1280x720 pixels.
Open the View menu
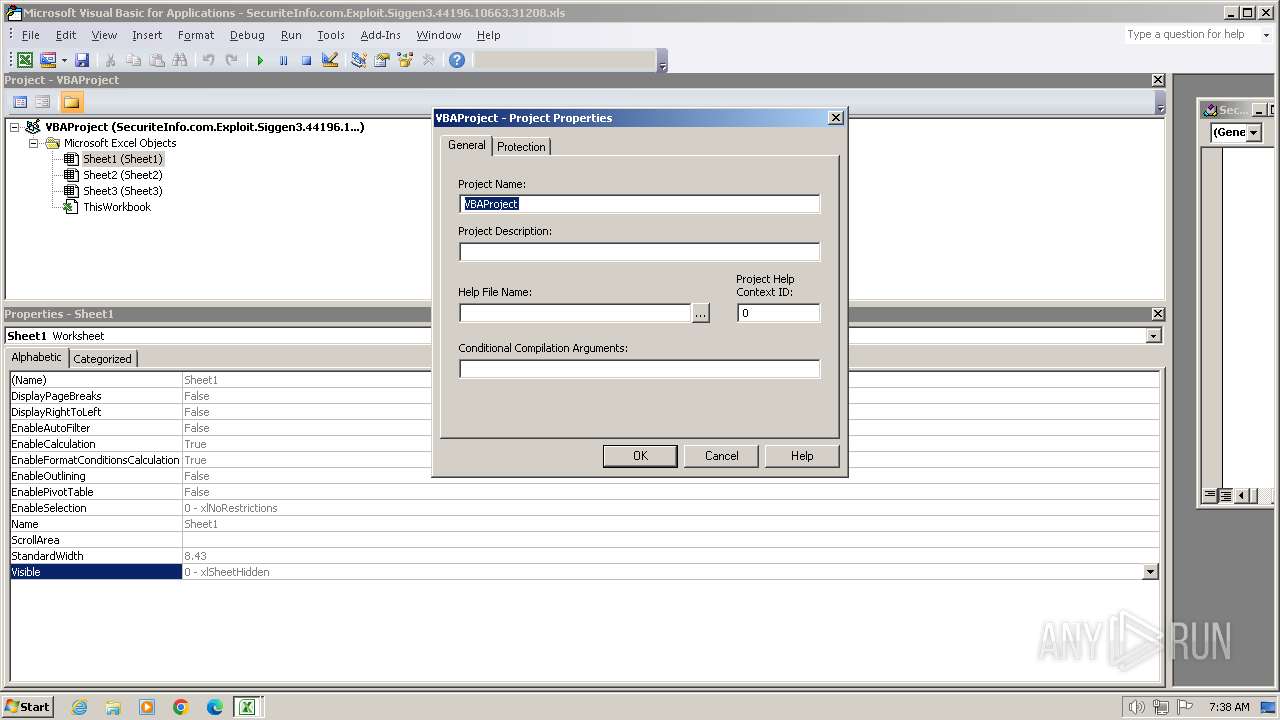(x=104, y=35)
